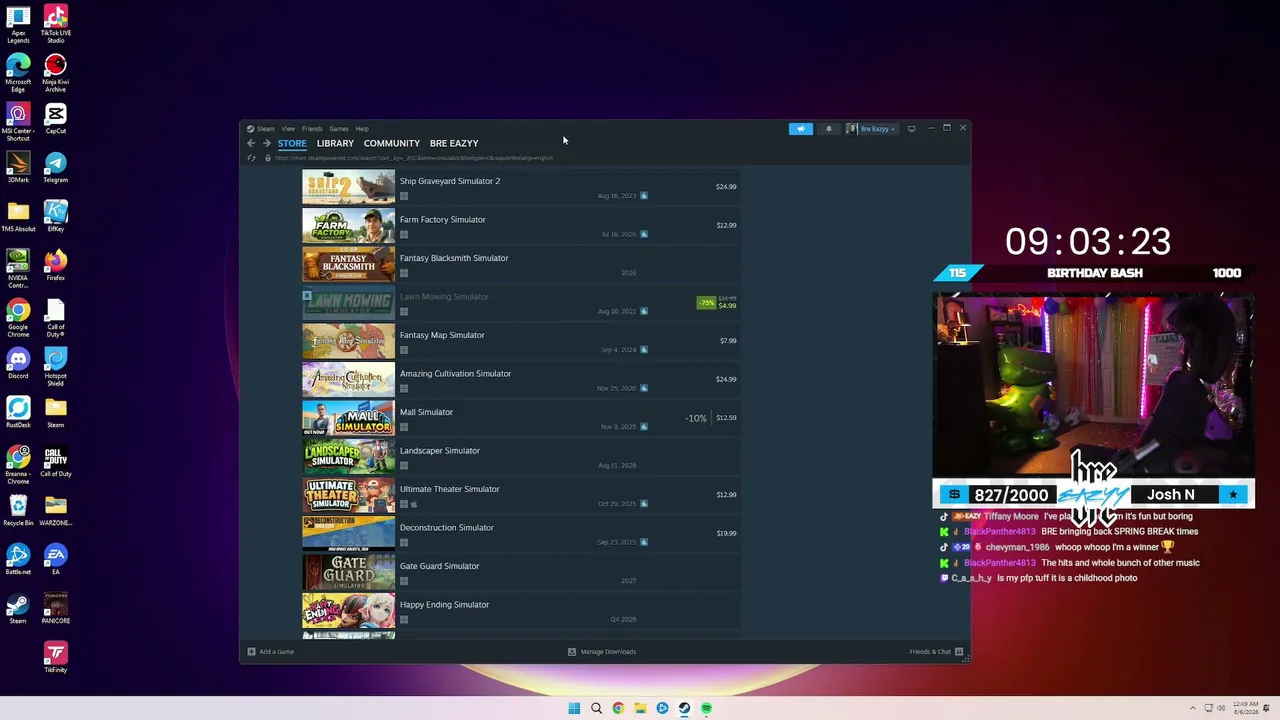Select Amazing Cultivation Simulator title
The height and width of the screenshot is (720, 1280).
[455, 374]
